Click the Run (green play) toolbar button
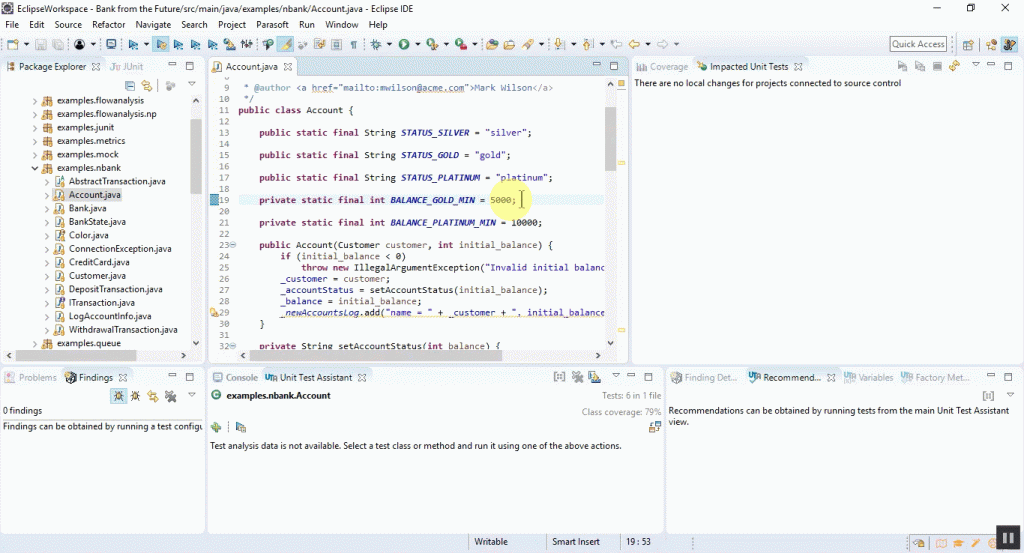1024x553 pixels. (404, 44)
